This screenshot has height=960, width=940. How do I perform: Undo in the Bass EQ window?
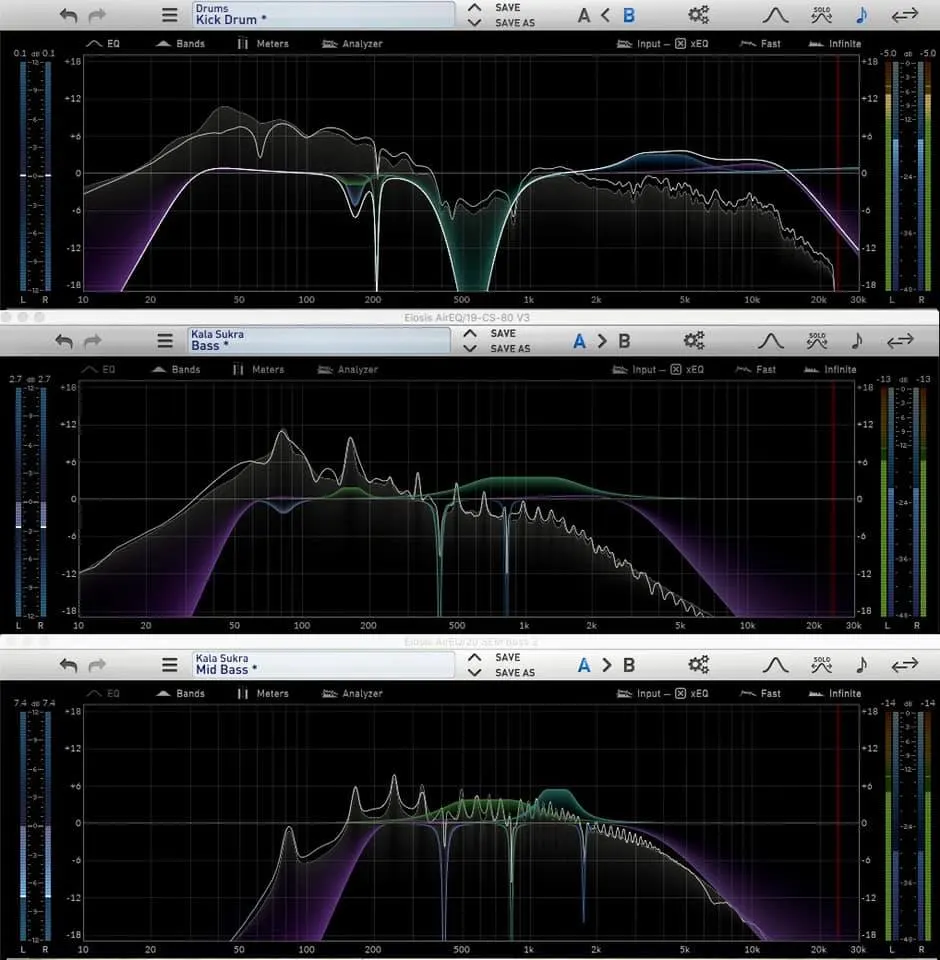64,341
